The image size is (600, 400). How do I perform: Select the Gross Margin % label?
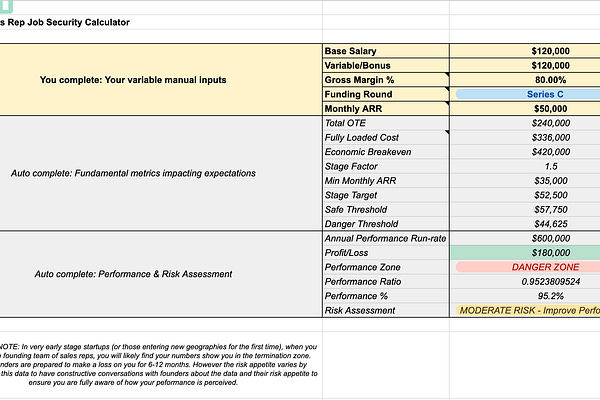point(386,80)
